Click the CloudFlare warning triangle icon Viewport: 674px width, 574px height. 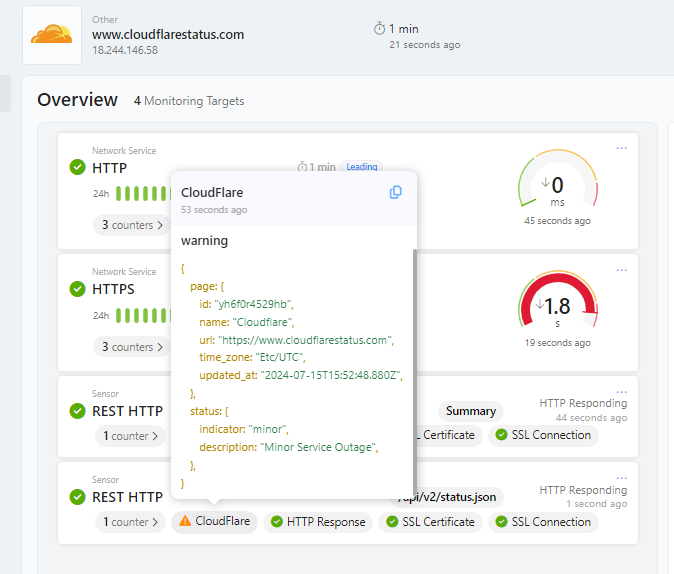[185, 521]
